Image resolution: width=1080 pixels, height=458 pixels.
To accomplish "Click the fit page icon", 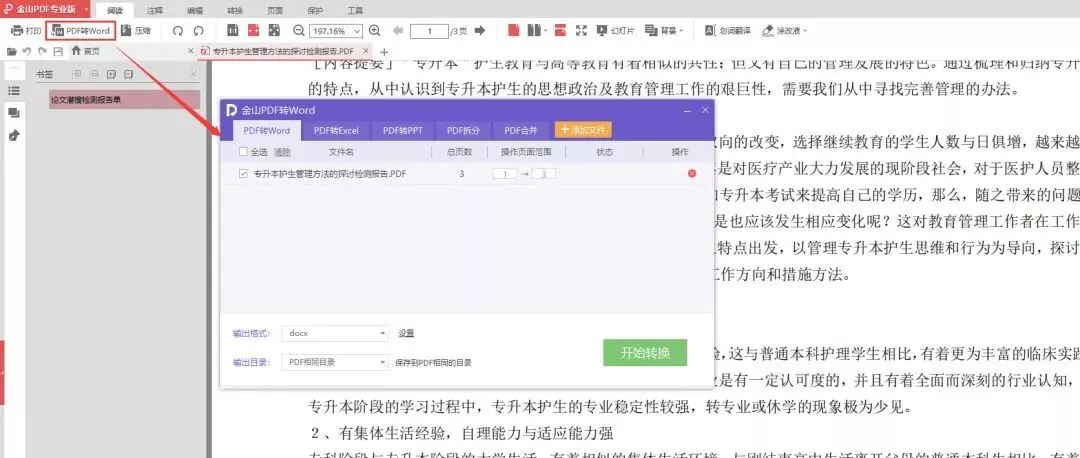I will pos(274,30).
